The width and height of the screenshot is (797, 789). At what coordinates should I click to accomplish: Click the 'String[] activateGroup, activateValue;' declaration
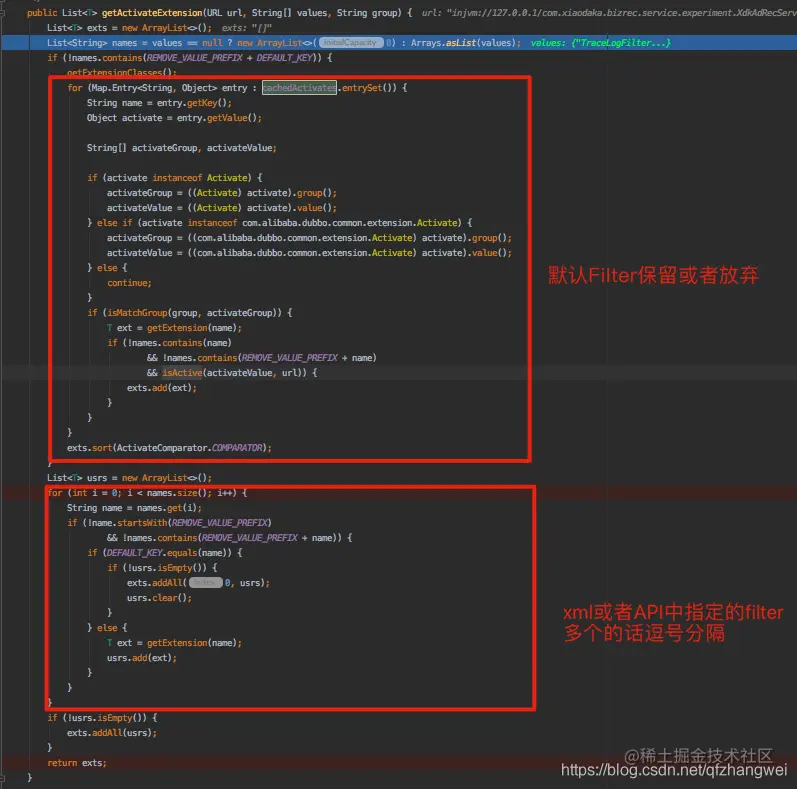click(x=181, y=148)
